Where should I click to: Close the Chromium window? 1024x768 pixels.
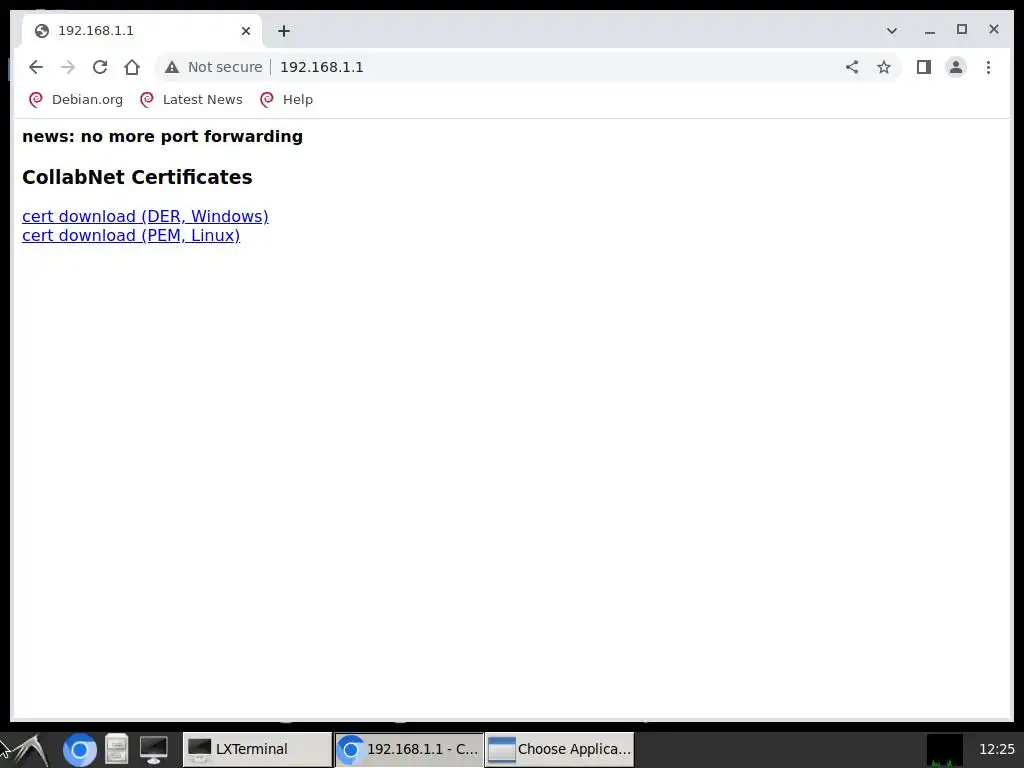click(994, 29)
